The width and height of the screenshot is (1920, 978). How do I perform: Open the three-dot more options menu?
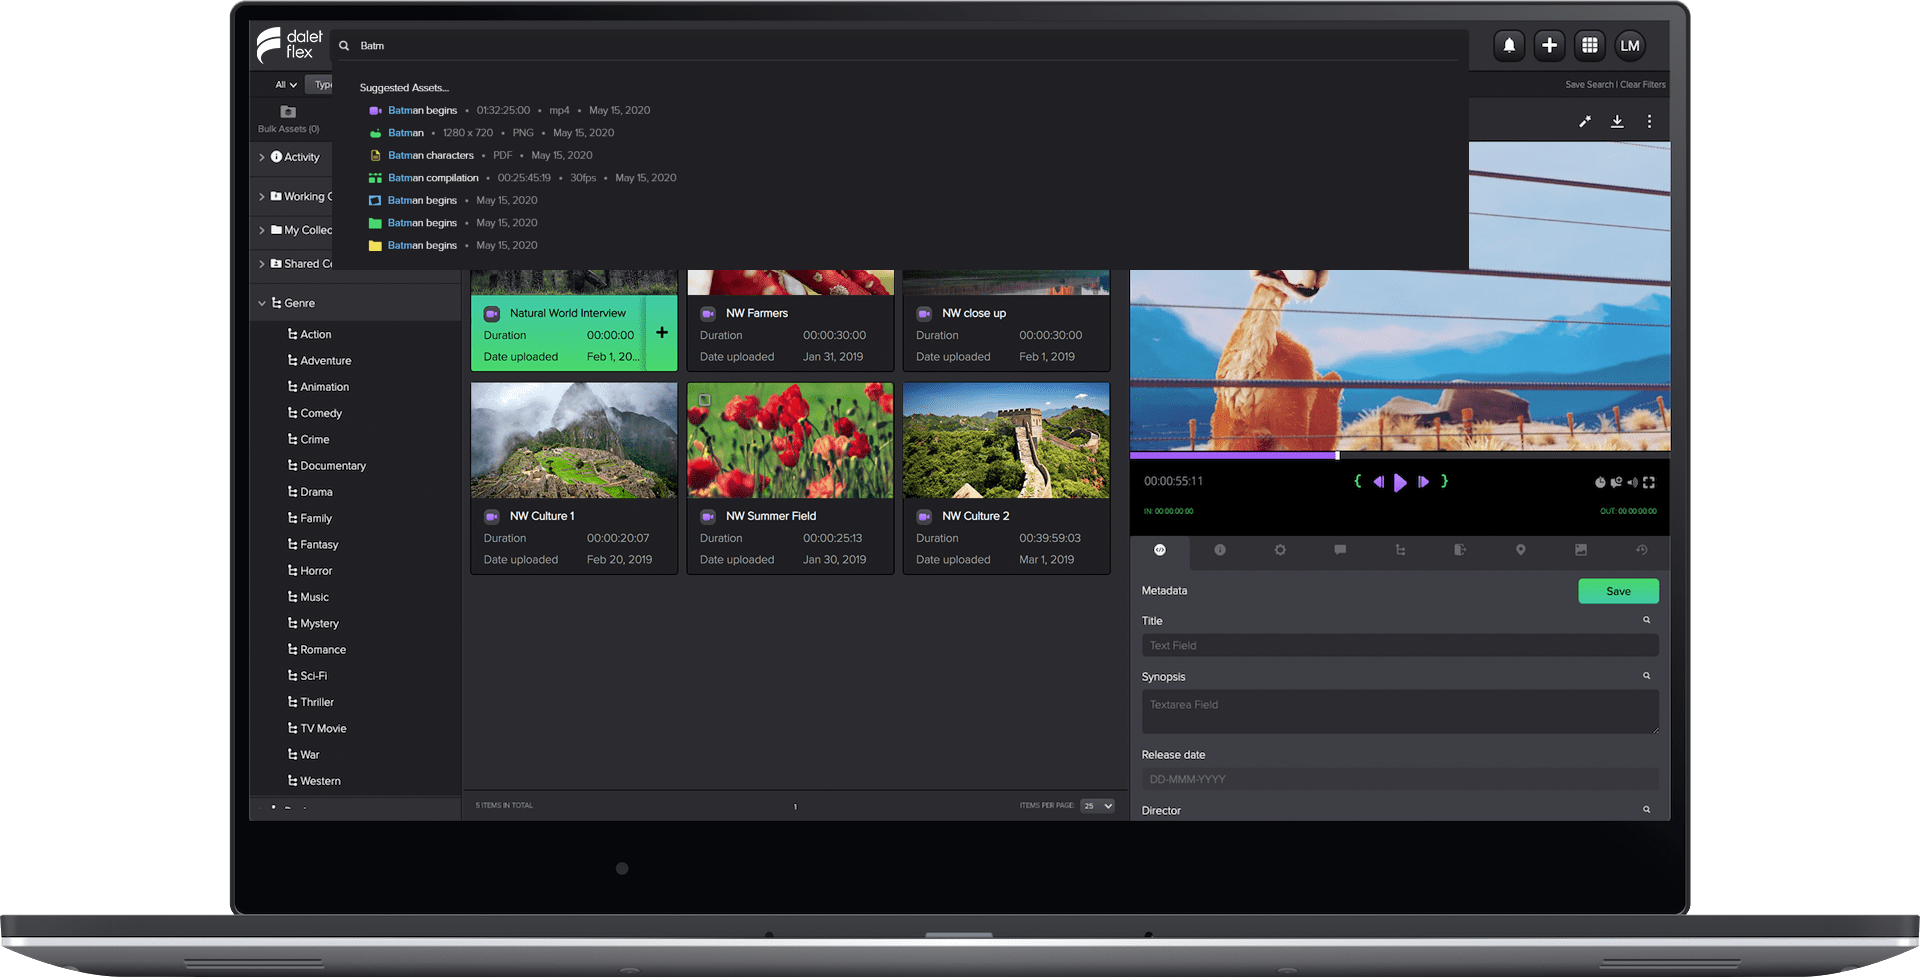coord(1649,121)
